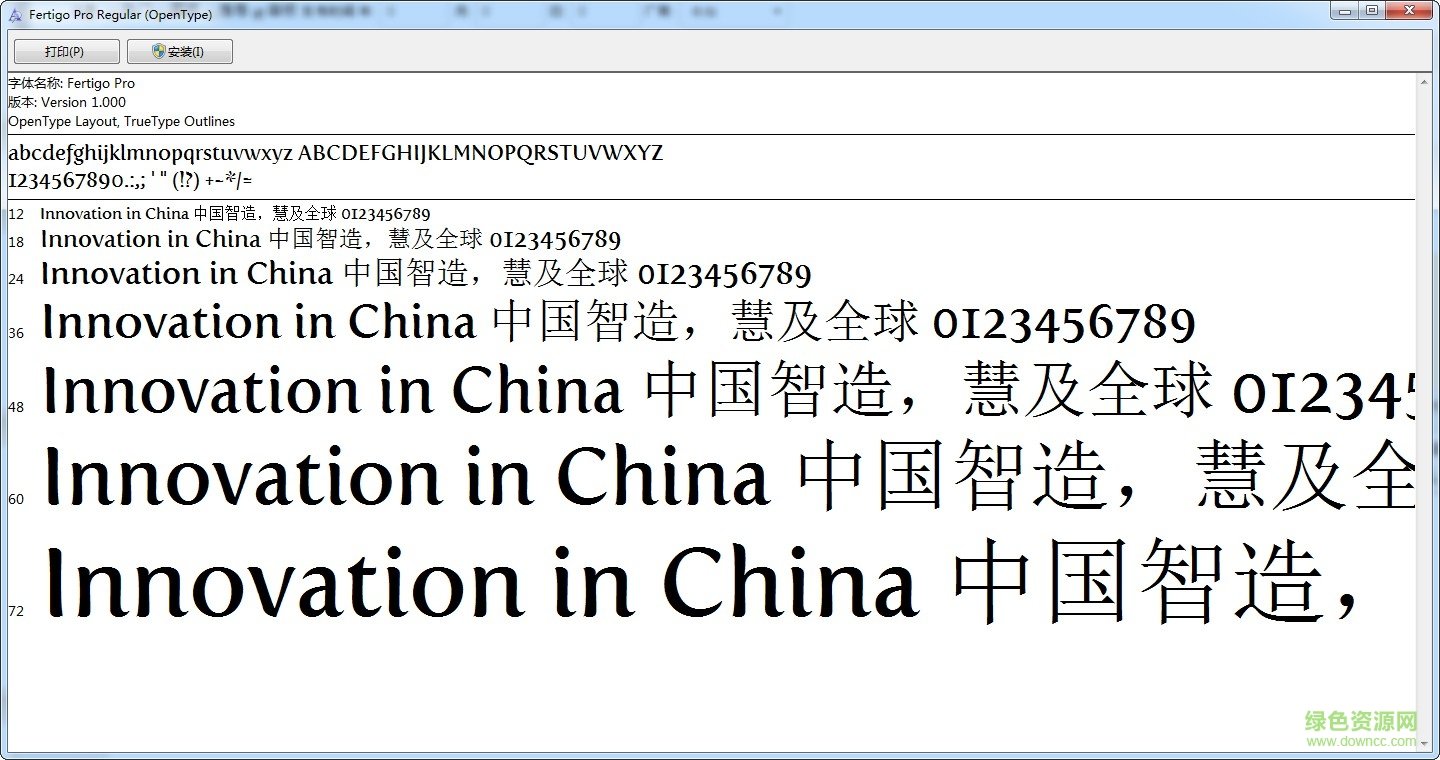
Task: Select the text 版本: Version 1.000
Action: pyautogui.click(x=67, y=102)
